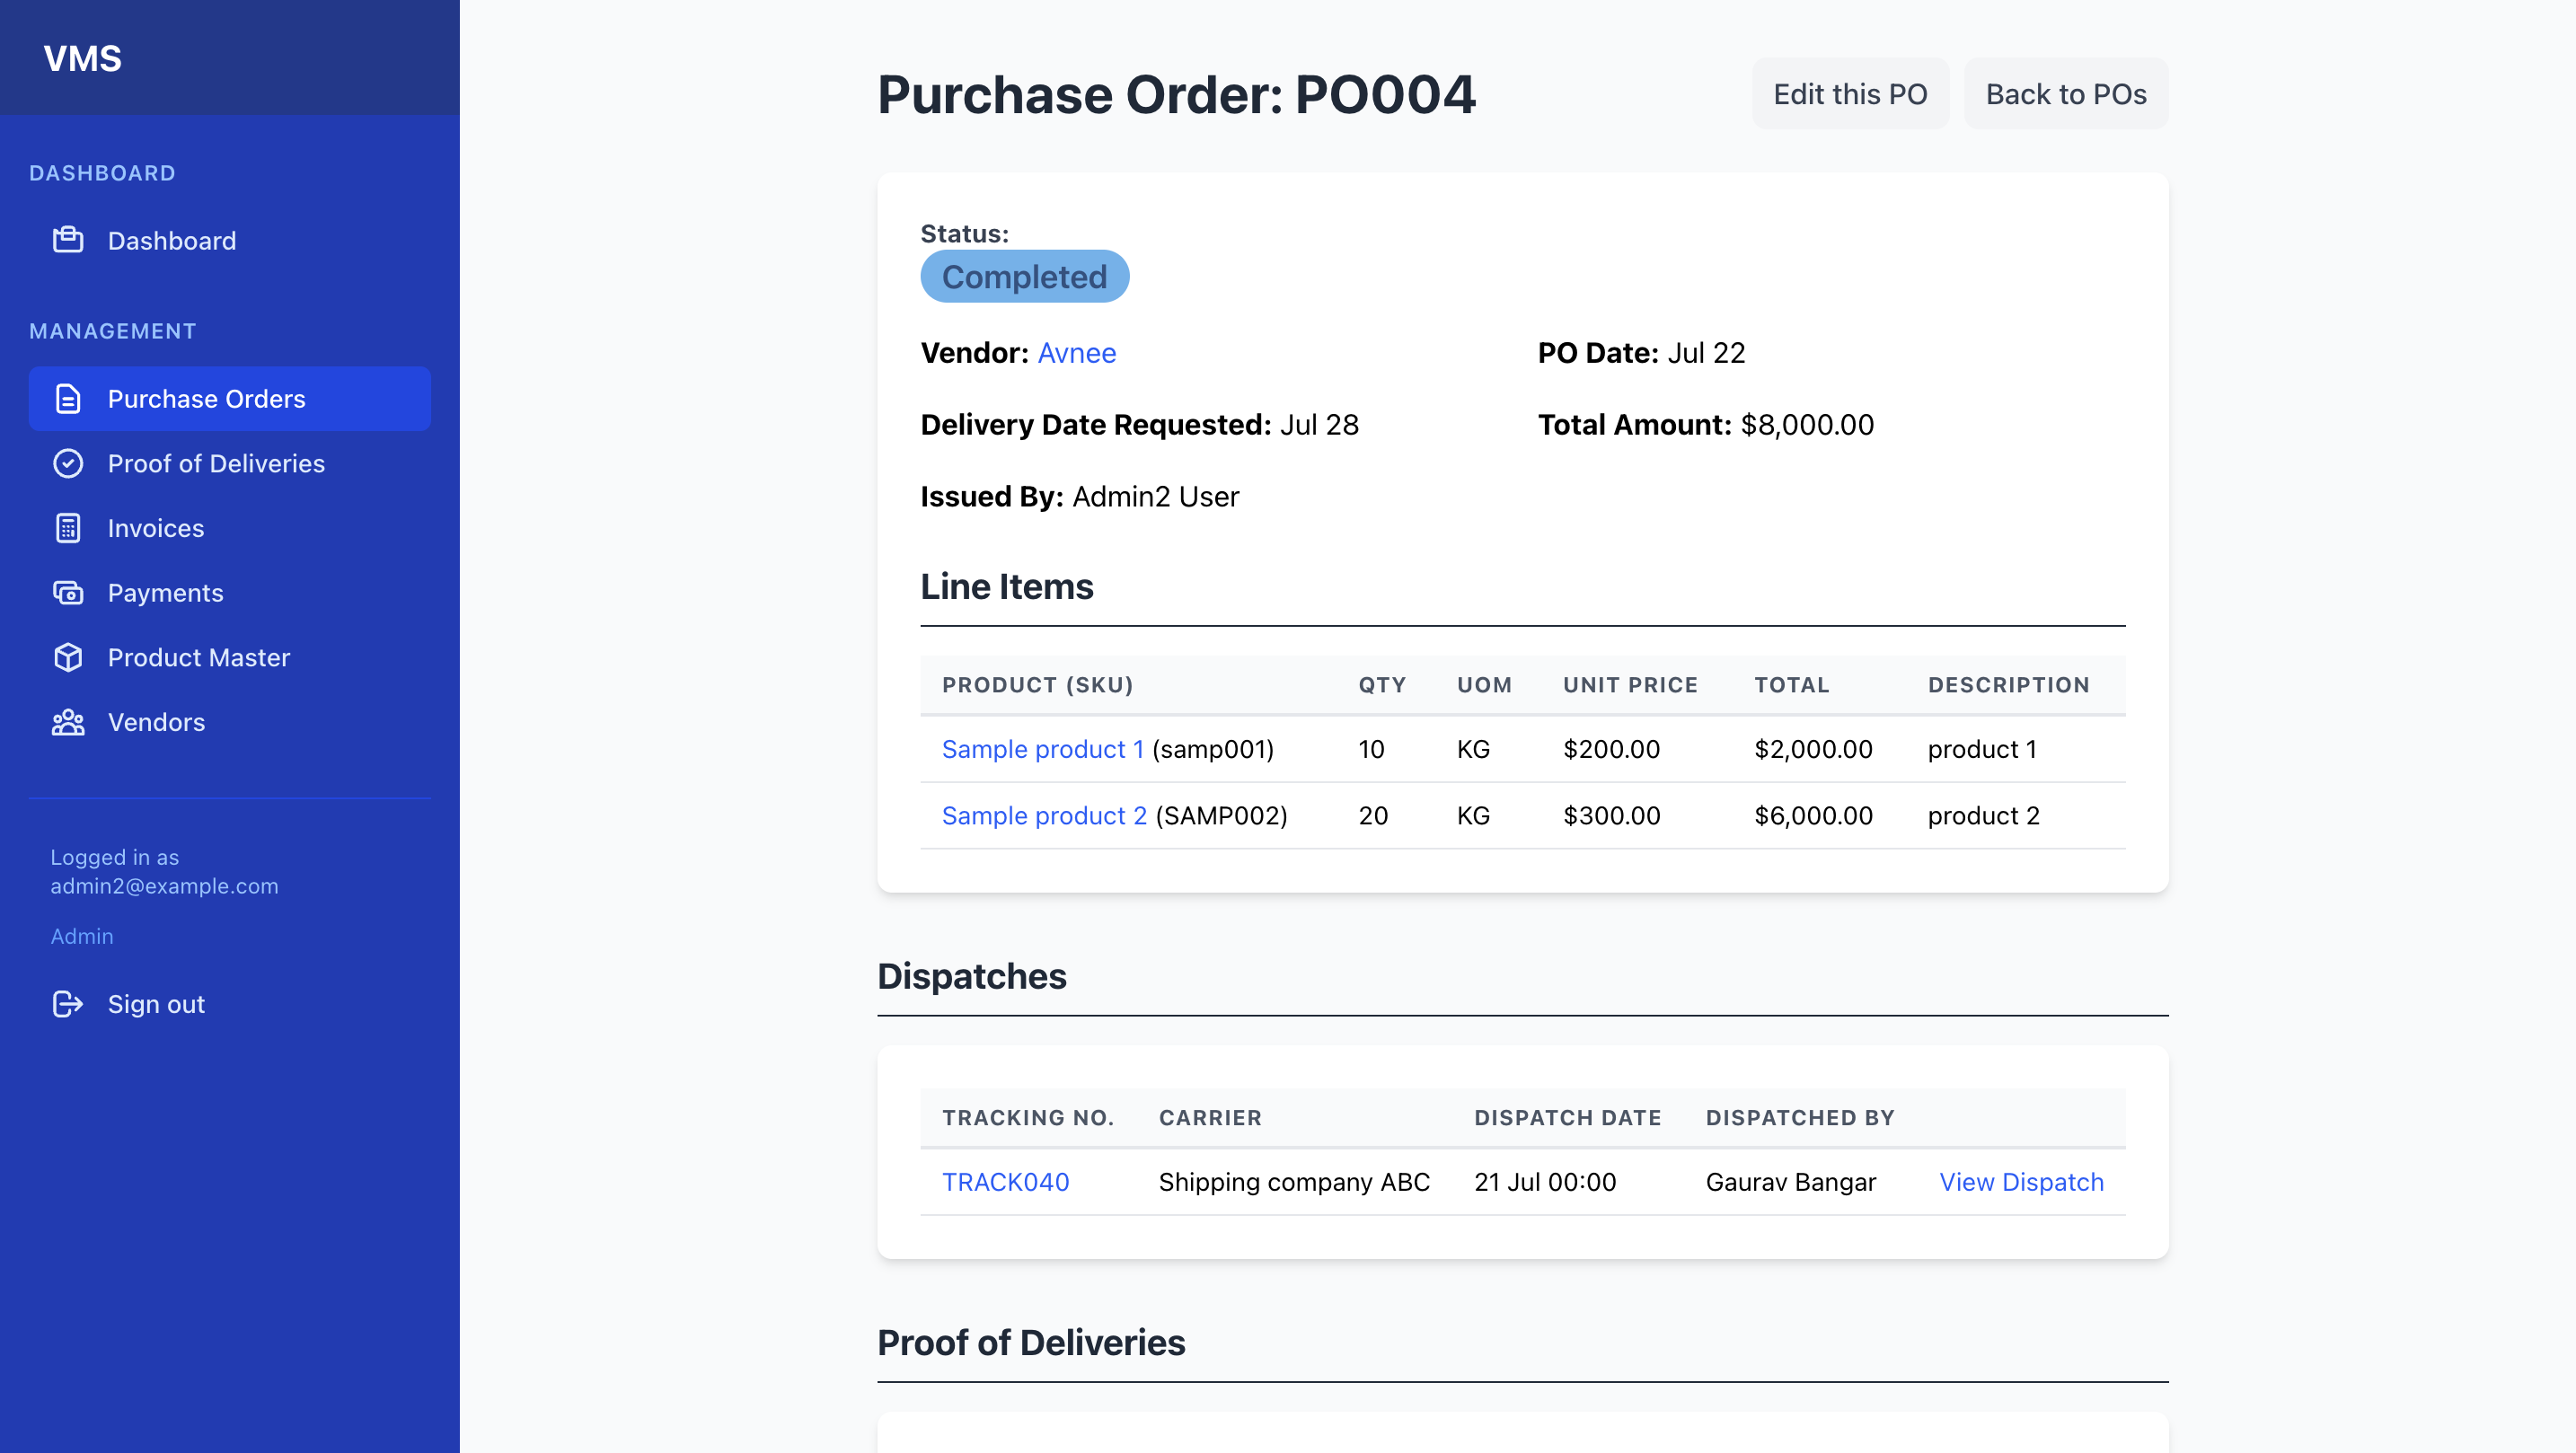Click the Invoices calculator icon
Screen dimensions: 2576x1453
pyautogui.click(x=68, y=528)
